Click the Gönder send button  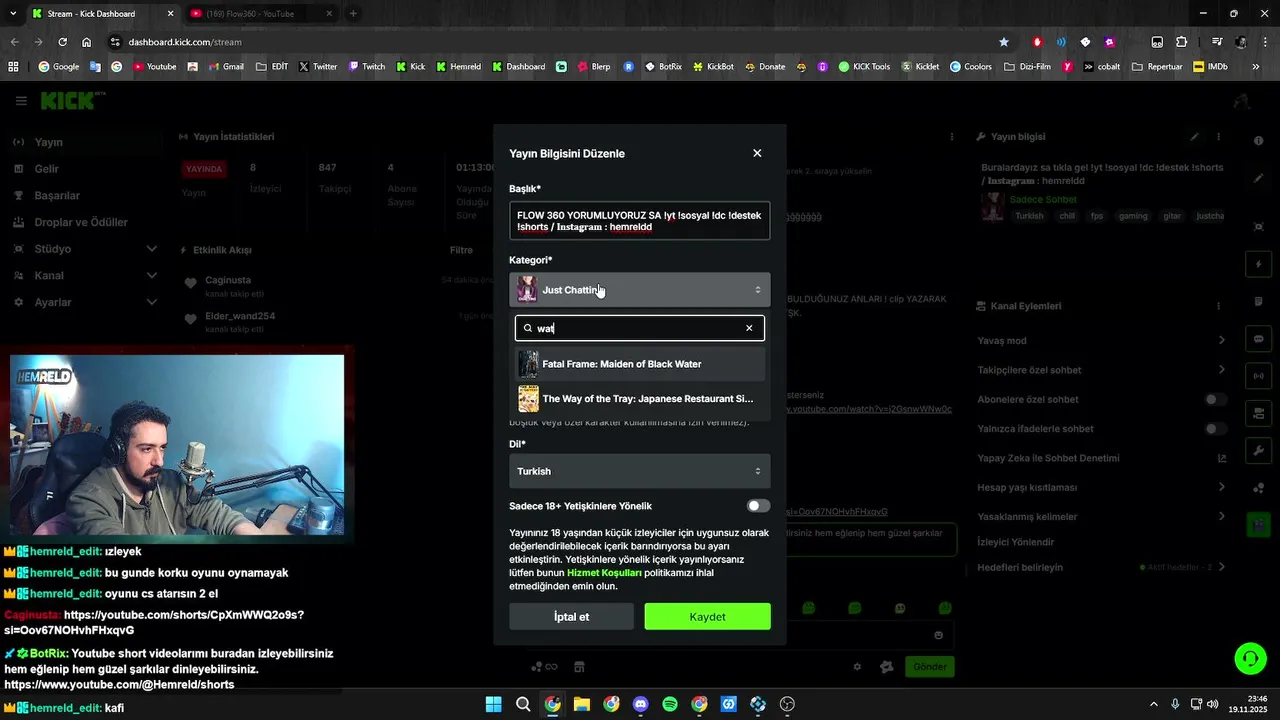click(x=929, y=667)
